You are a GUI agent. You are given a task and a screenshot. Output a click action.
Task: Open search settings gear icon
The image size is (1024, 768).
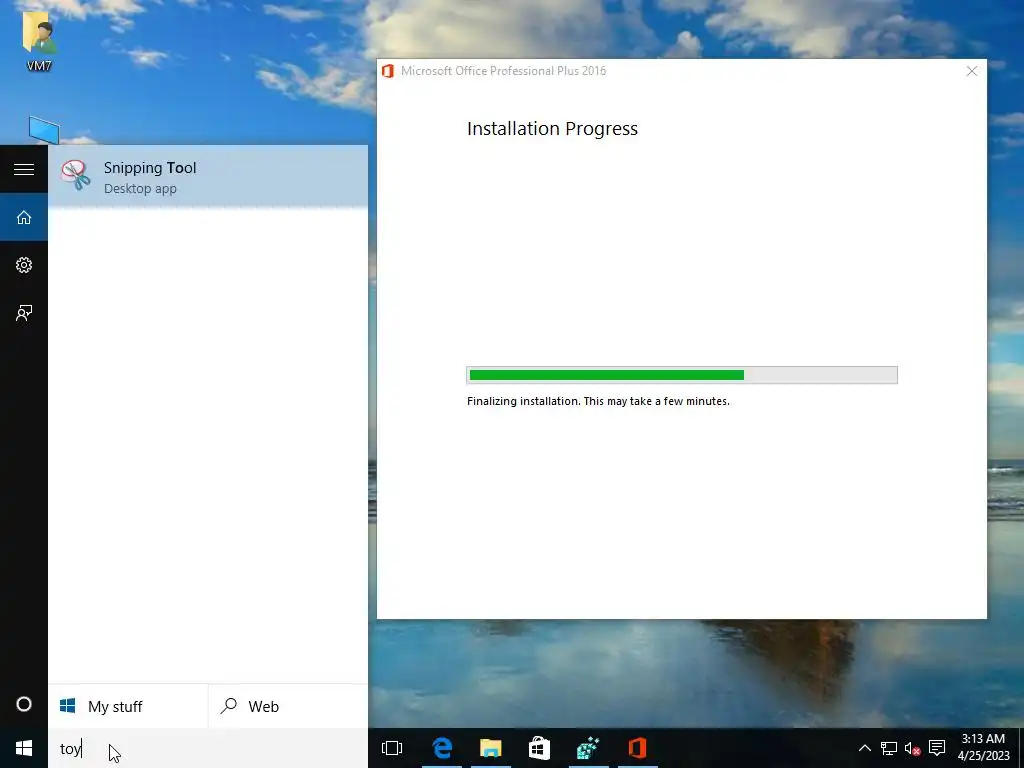tap(24, 264)
